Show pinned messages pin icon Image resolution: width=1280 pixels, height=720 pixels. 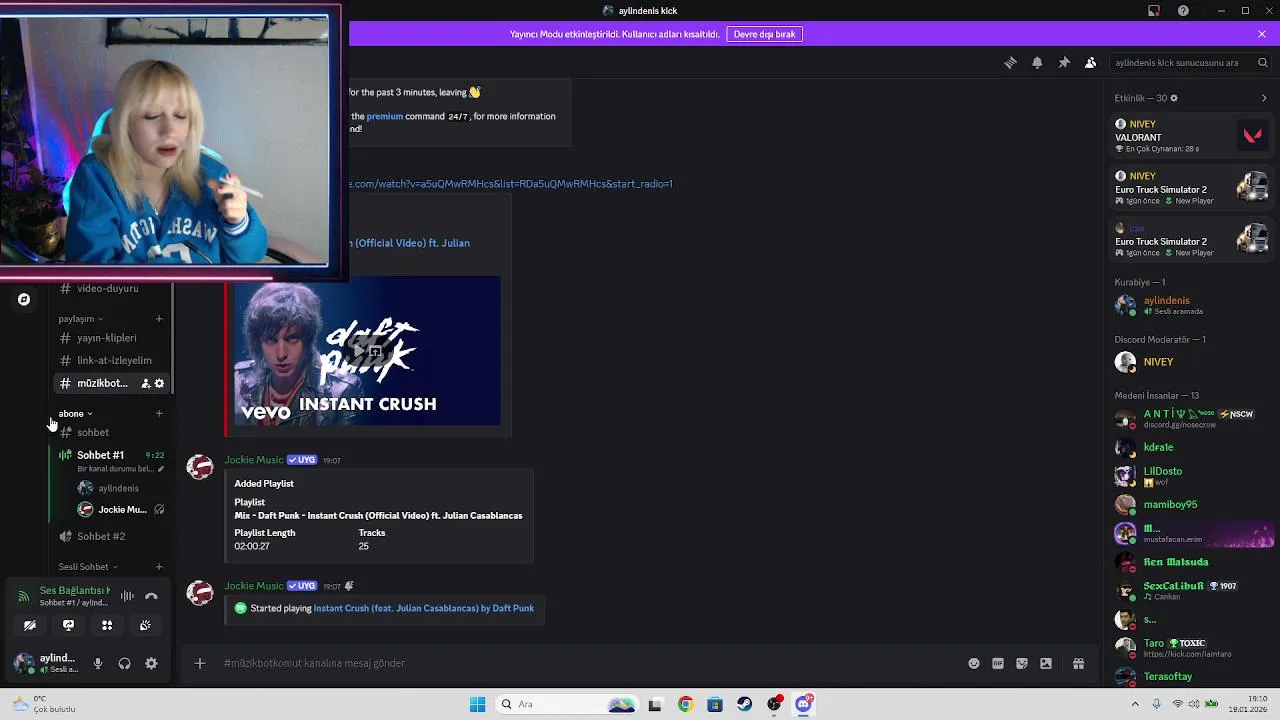coord(1064,62)
